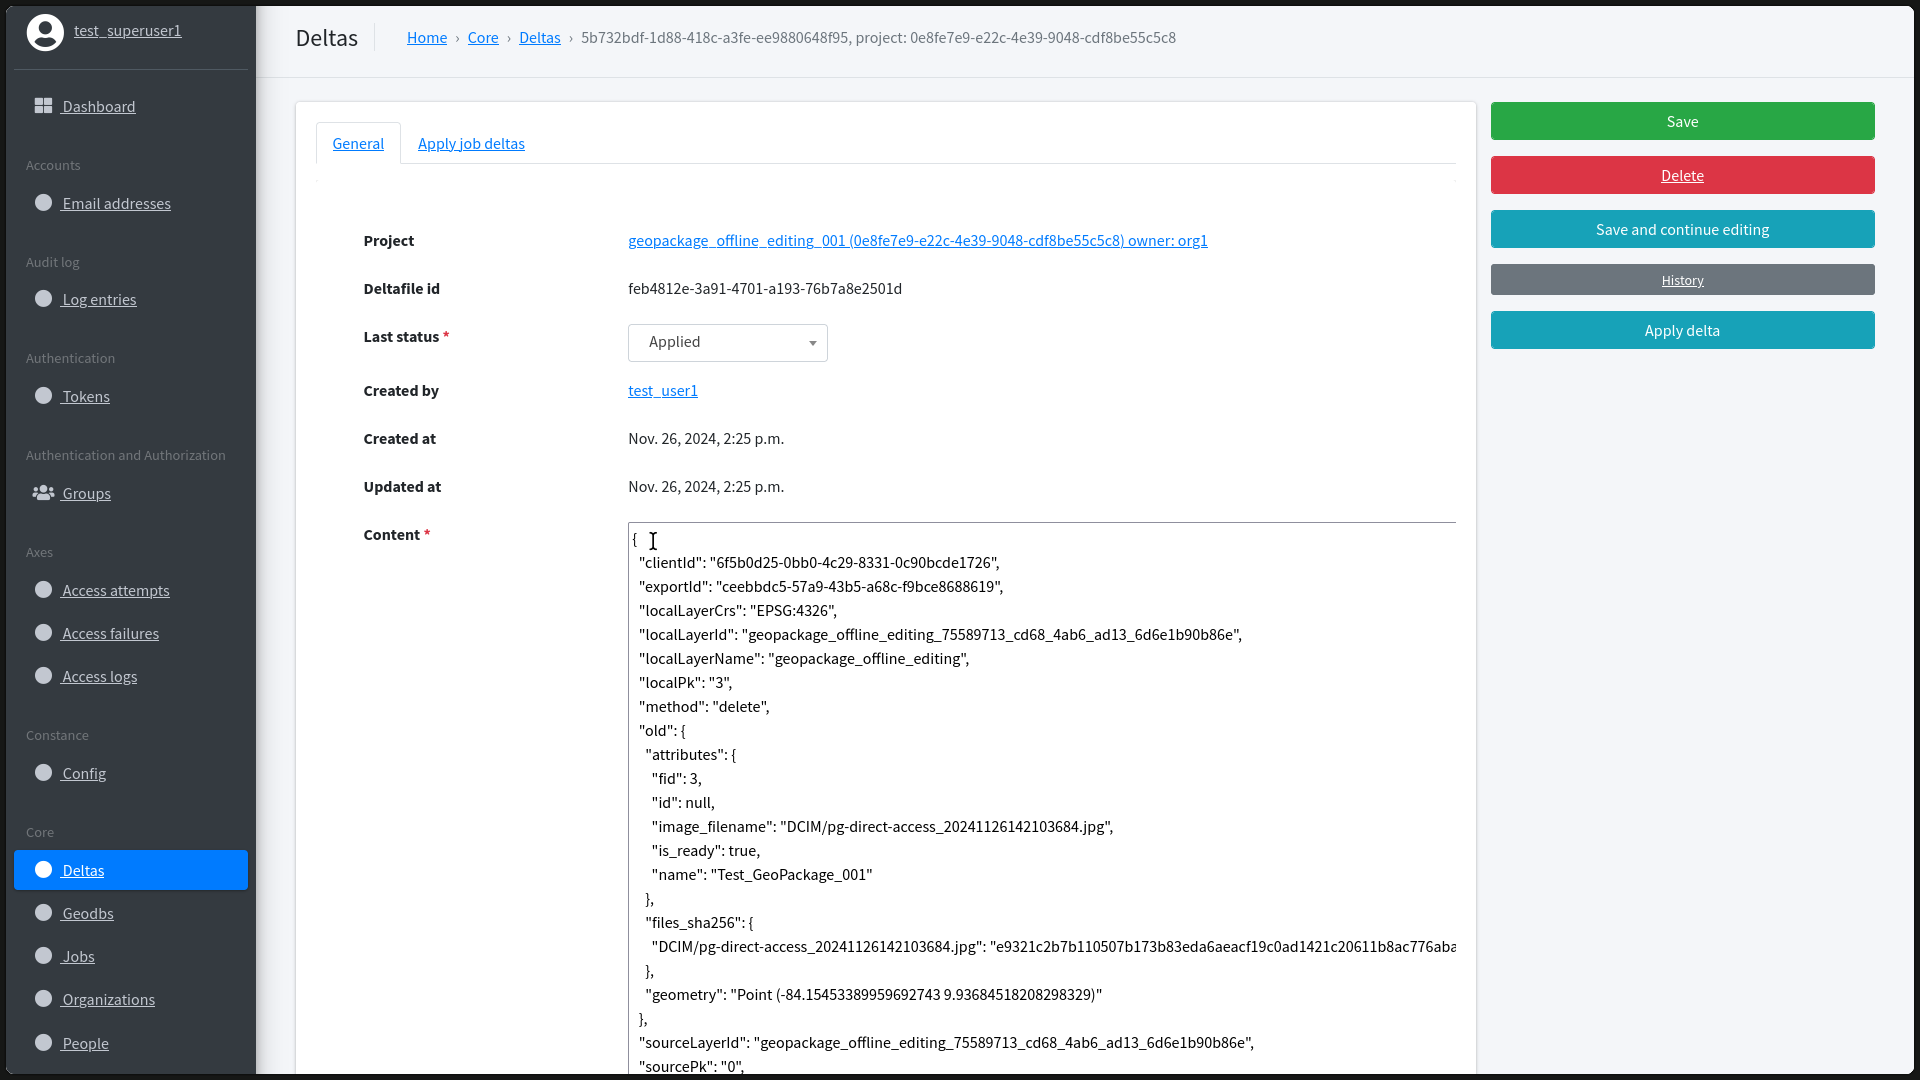This screenshot has height=1080, width=1920.
Task: Click the red Delete button
Action: pos(1682,176)
